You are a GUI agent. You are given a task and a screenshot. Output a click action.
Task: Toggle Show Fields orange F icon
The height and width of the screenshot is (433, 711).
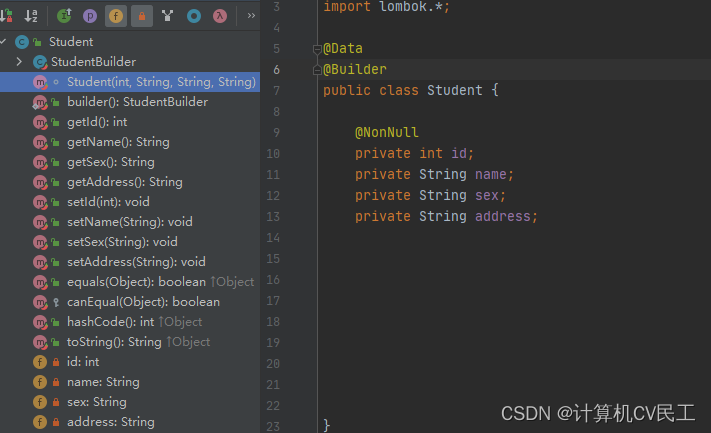[116, 16]
